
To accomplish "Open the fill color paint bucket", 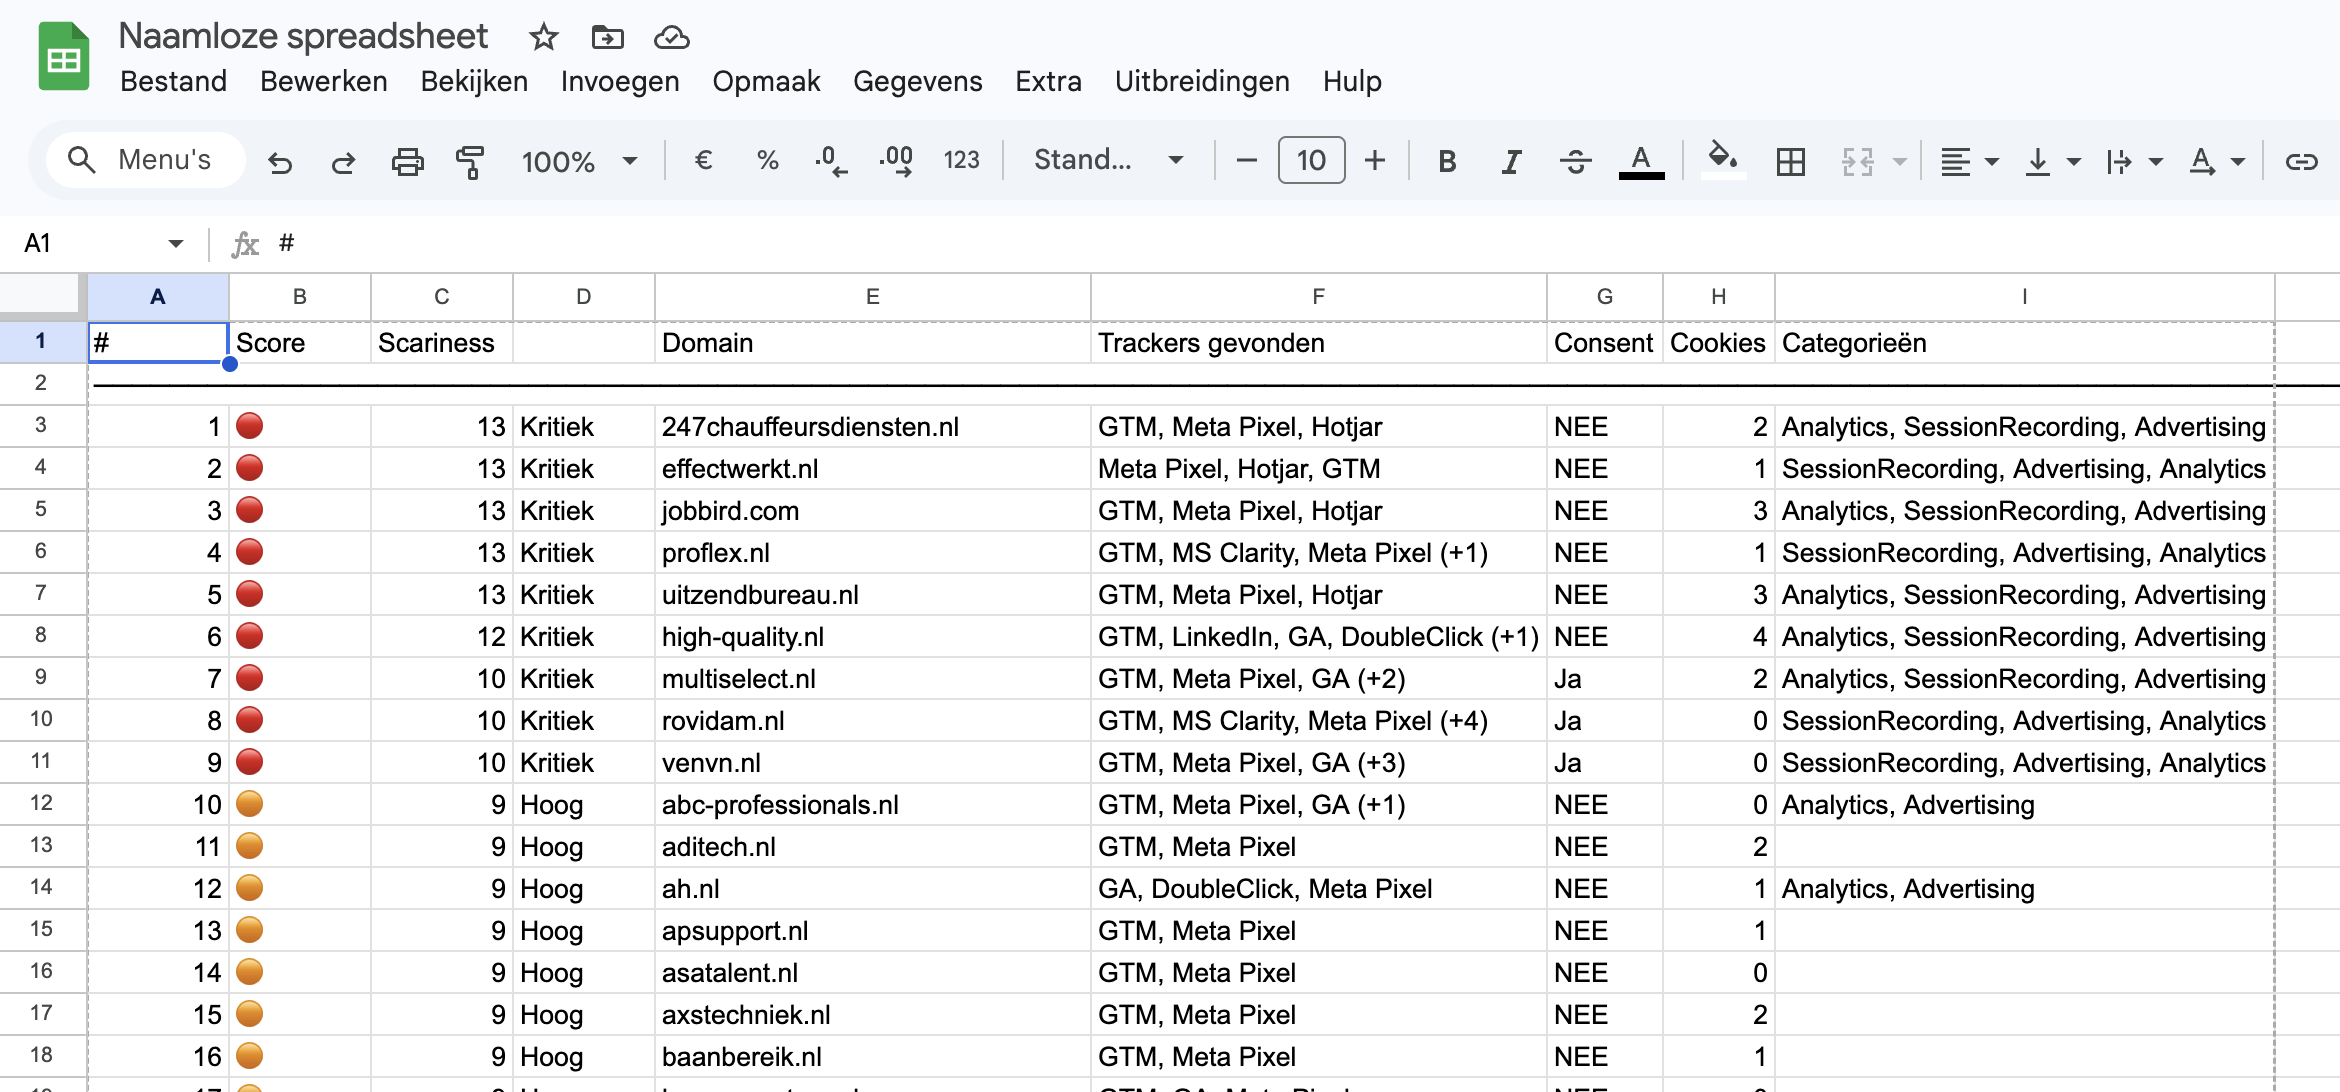I will 1722,159.
